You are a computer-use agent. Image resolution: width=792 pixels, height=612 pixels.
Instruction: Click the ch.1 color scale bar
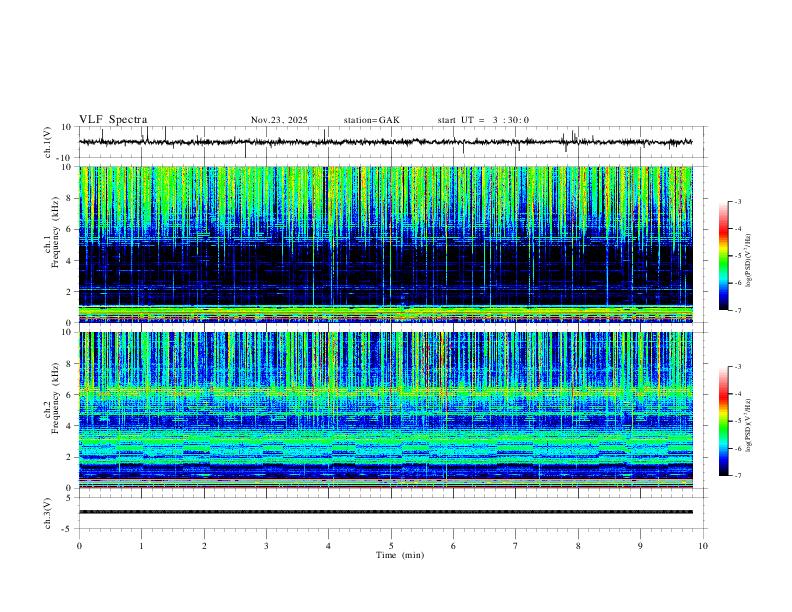[724, 256]
